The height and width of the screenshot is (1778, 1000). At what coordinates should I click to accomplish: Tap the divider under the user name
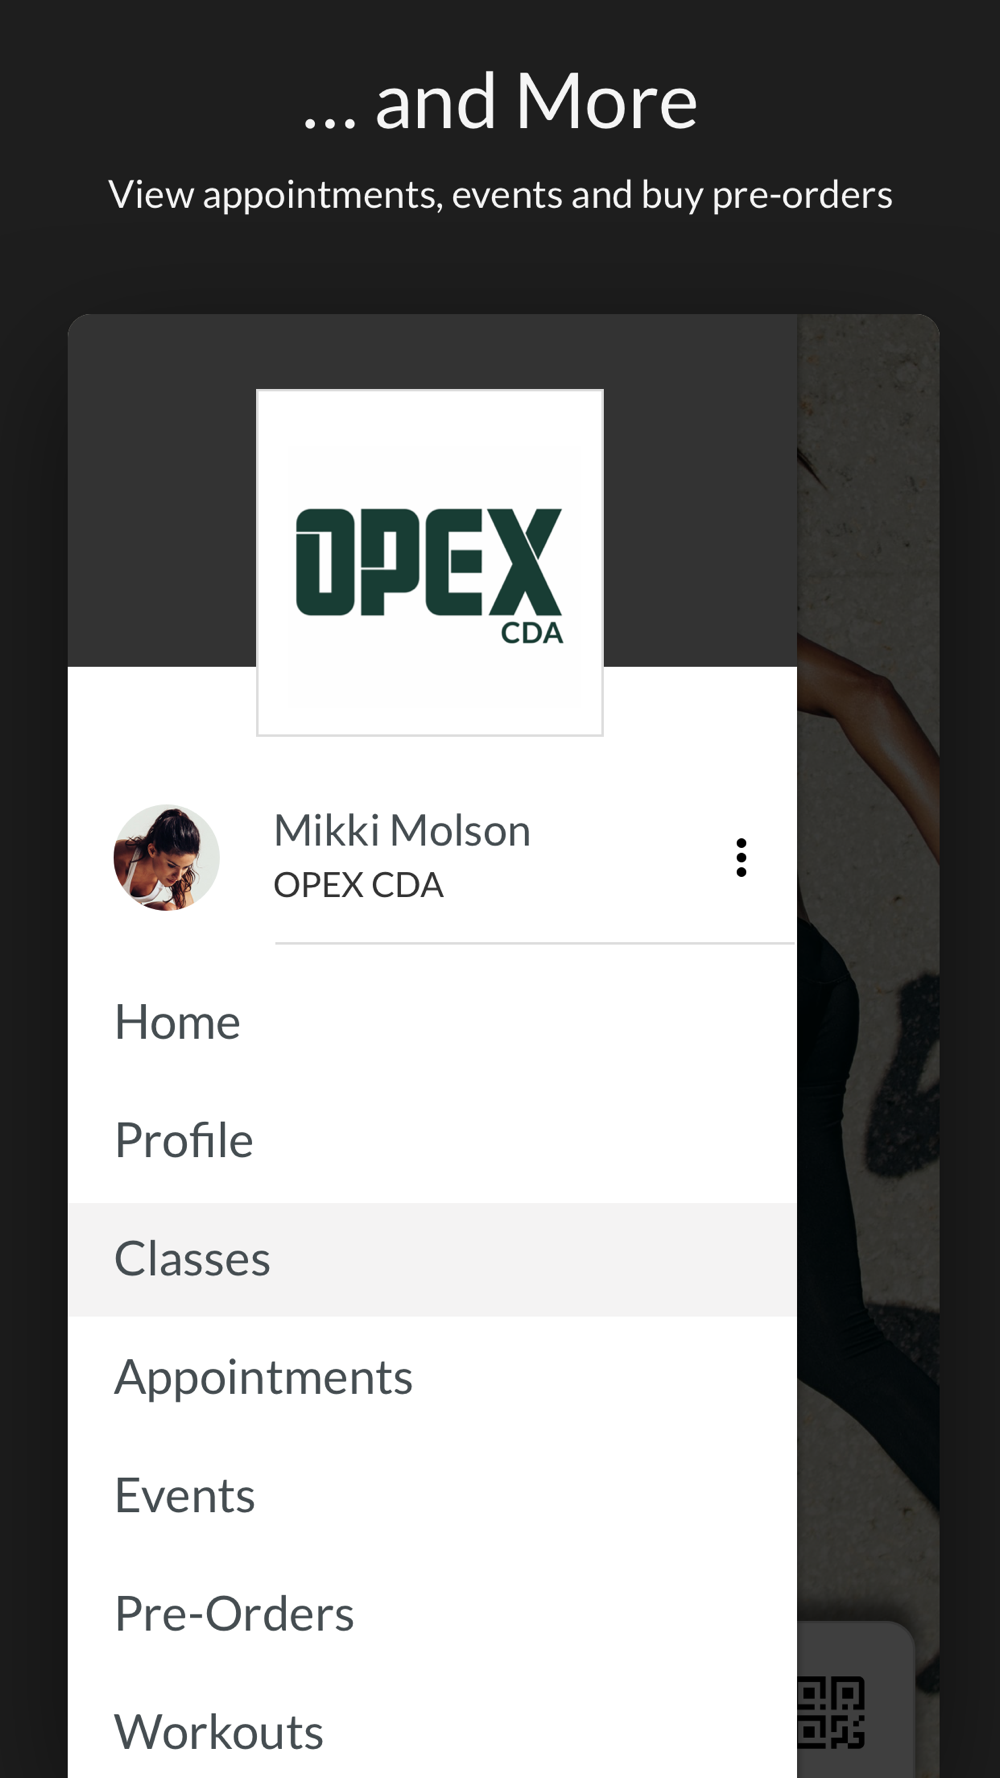pyautogui.click(x=535, y=943)
